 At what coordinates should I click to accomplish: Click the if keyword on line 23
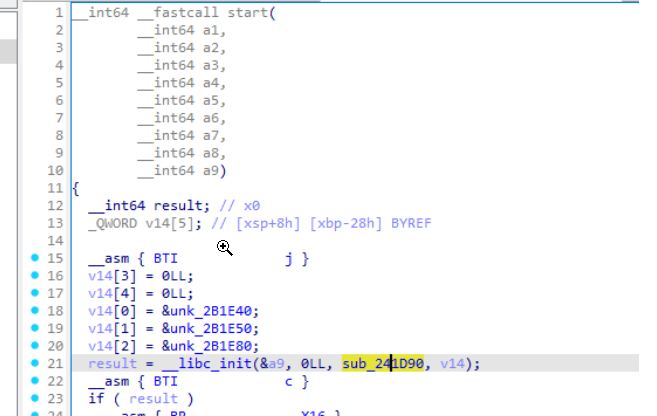tap(96, 399)
